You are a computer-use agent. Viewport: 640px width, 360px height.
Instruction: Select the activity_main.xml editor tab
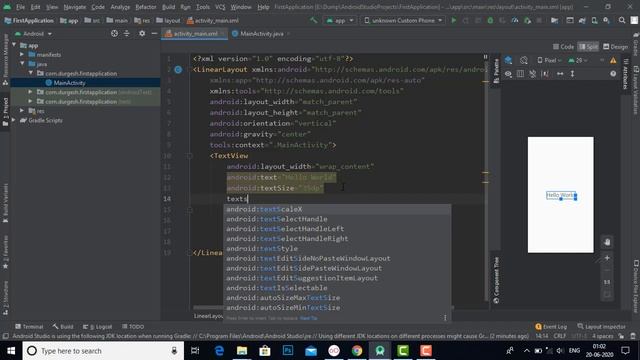coord(195,33)
